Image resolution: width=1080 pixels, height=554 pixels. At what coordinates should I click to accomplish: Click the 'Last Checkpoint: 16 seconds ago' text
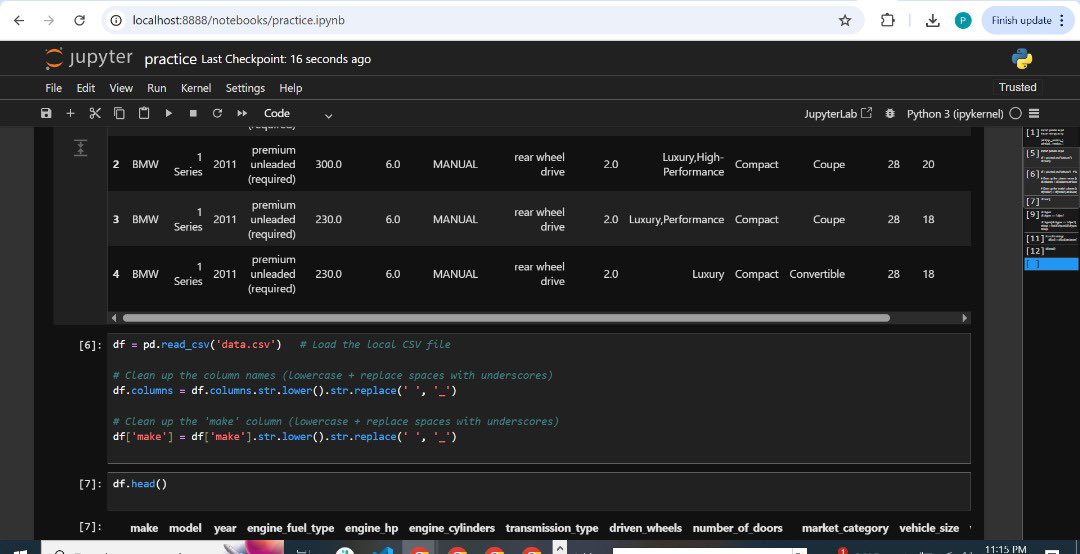pos(286,59)
